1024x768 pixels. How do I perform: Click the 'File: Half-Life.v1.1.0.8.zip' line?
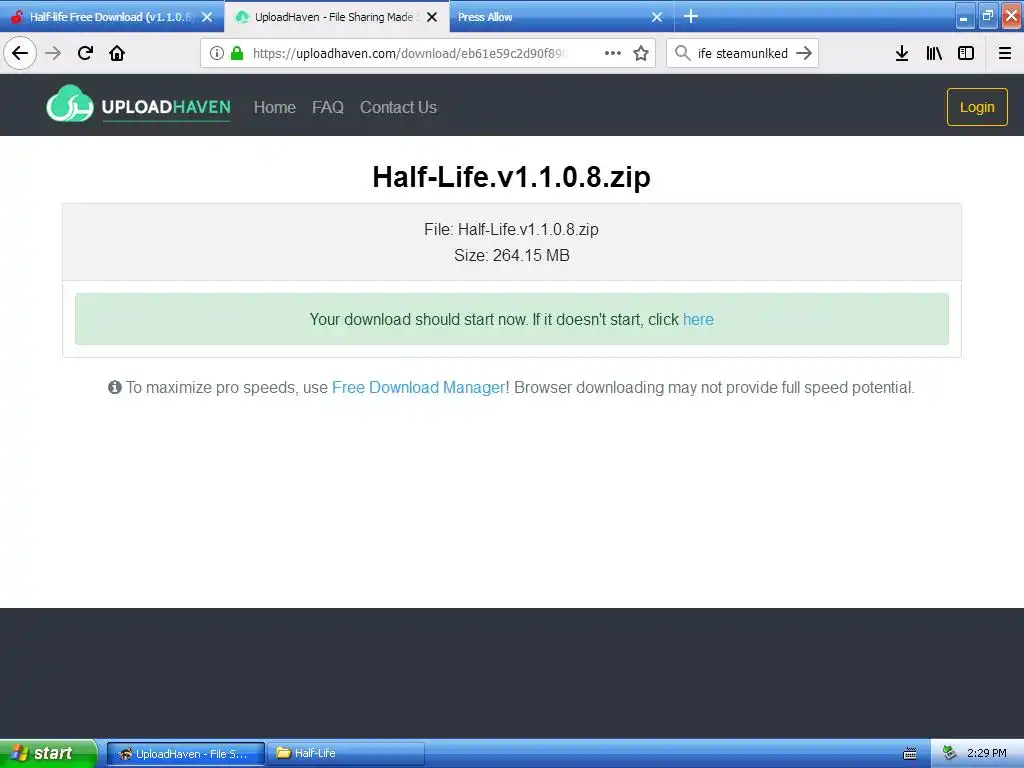[x=511, y=229]
